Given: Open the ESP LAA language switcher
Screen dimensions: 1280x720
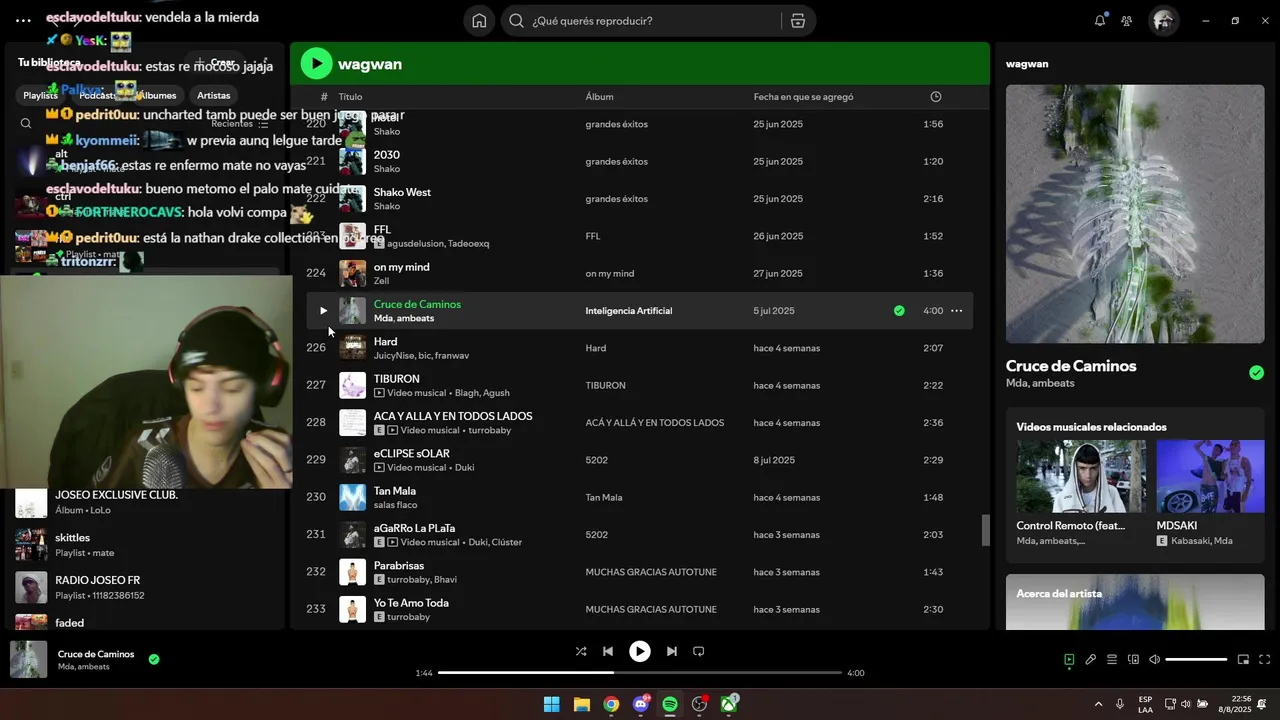Looking at the screenshot, I should 1145,704.
